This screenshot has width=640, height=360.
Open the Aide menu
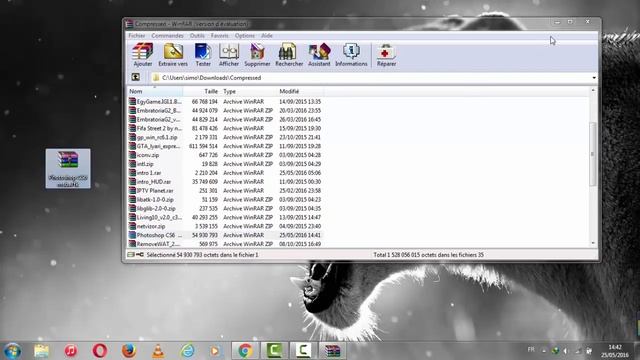[x=267, y=36]
